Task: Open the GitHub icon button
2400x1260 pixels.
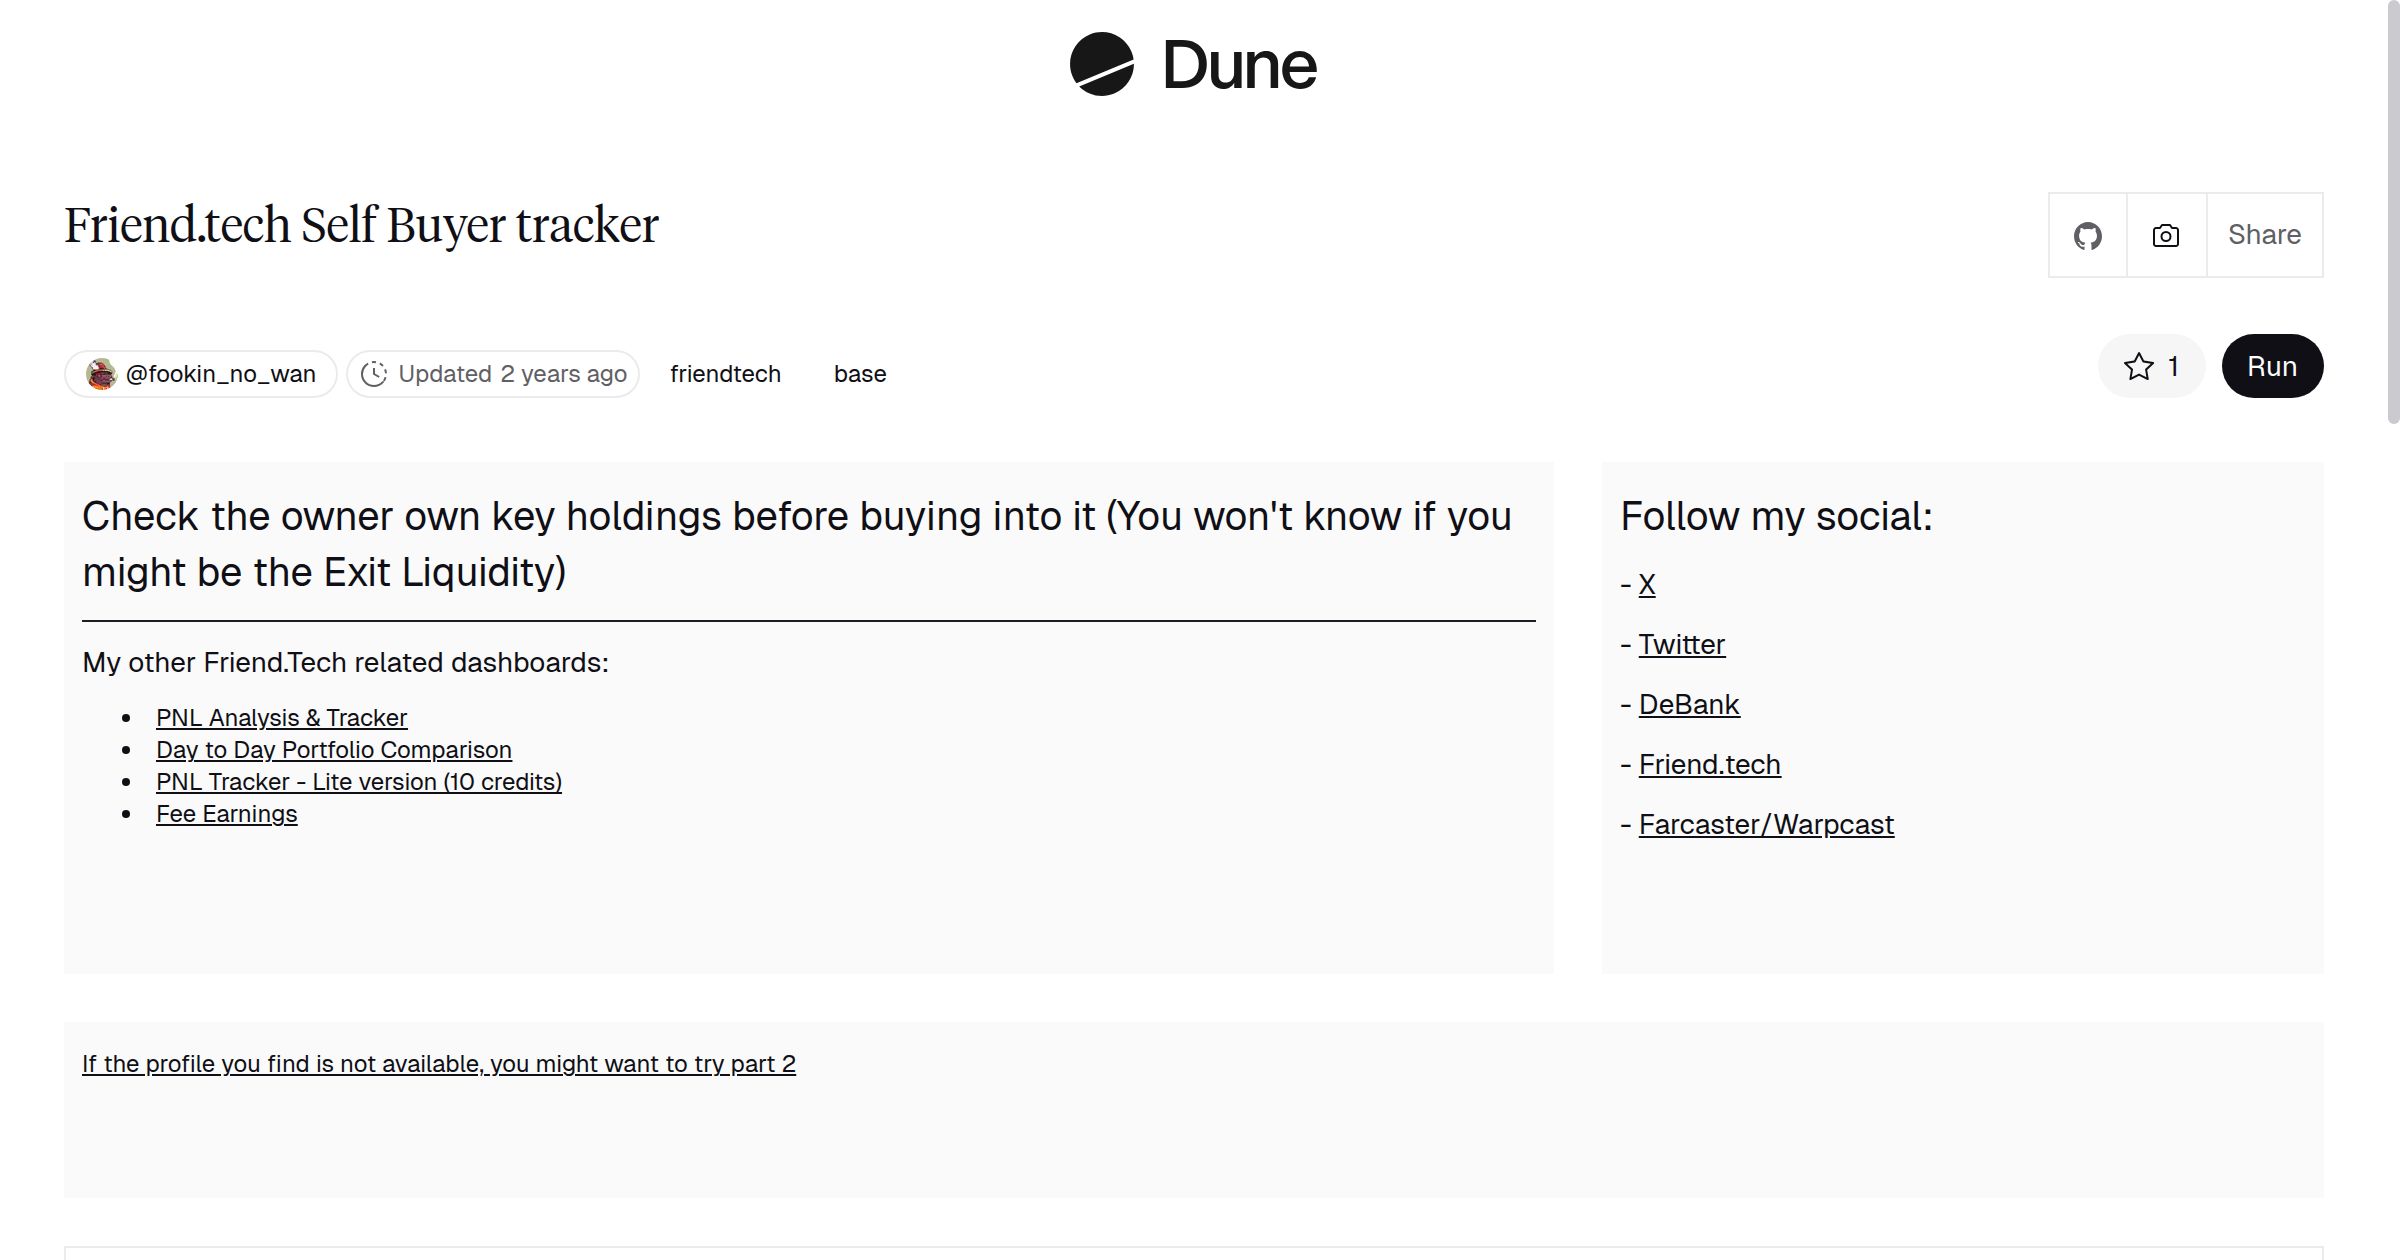Action: click(x=2087, y=236)
